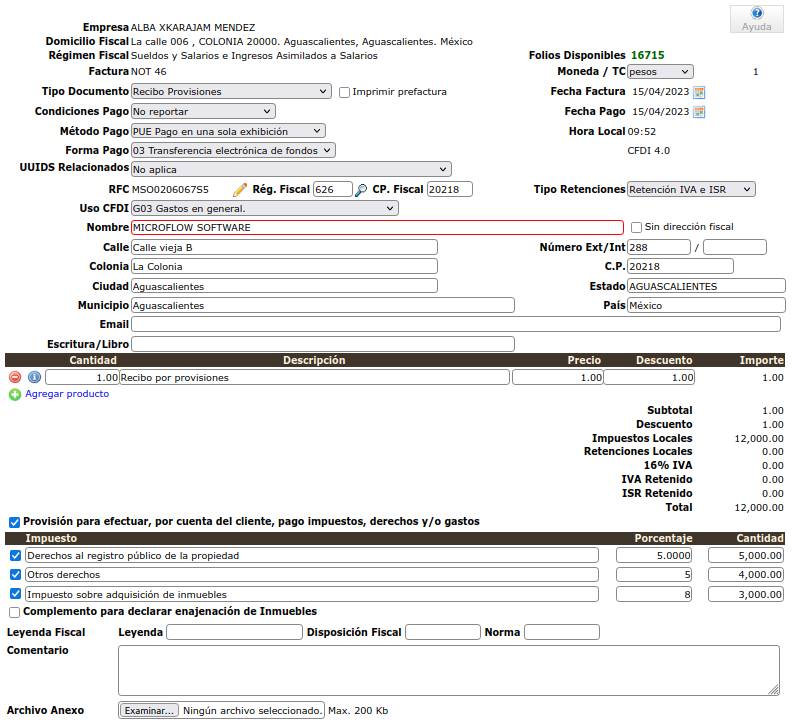Click the pencil icon to edit RFC
This screenshot has width=798, height=720.
[x=240, y=190]
